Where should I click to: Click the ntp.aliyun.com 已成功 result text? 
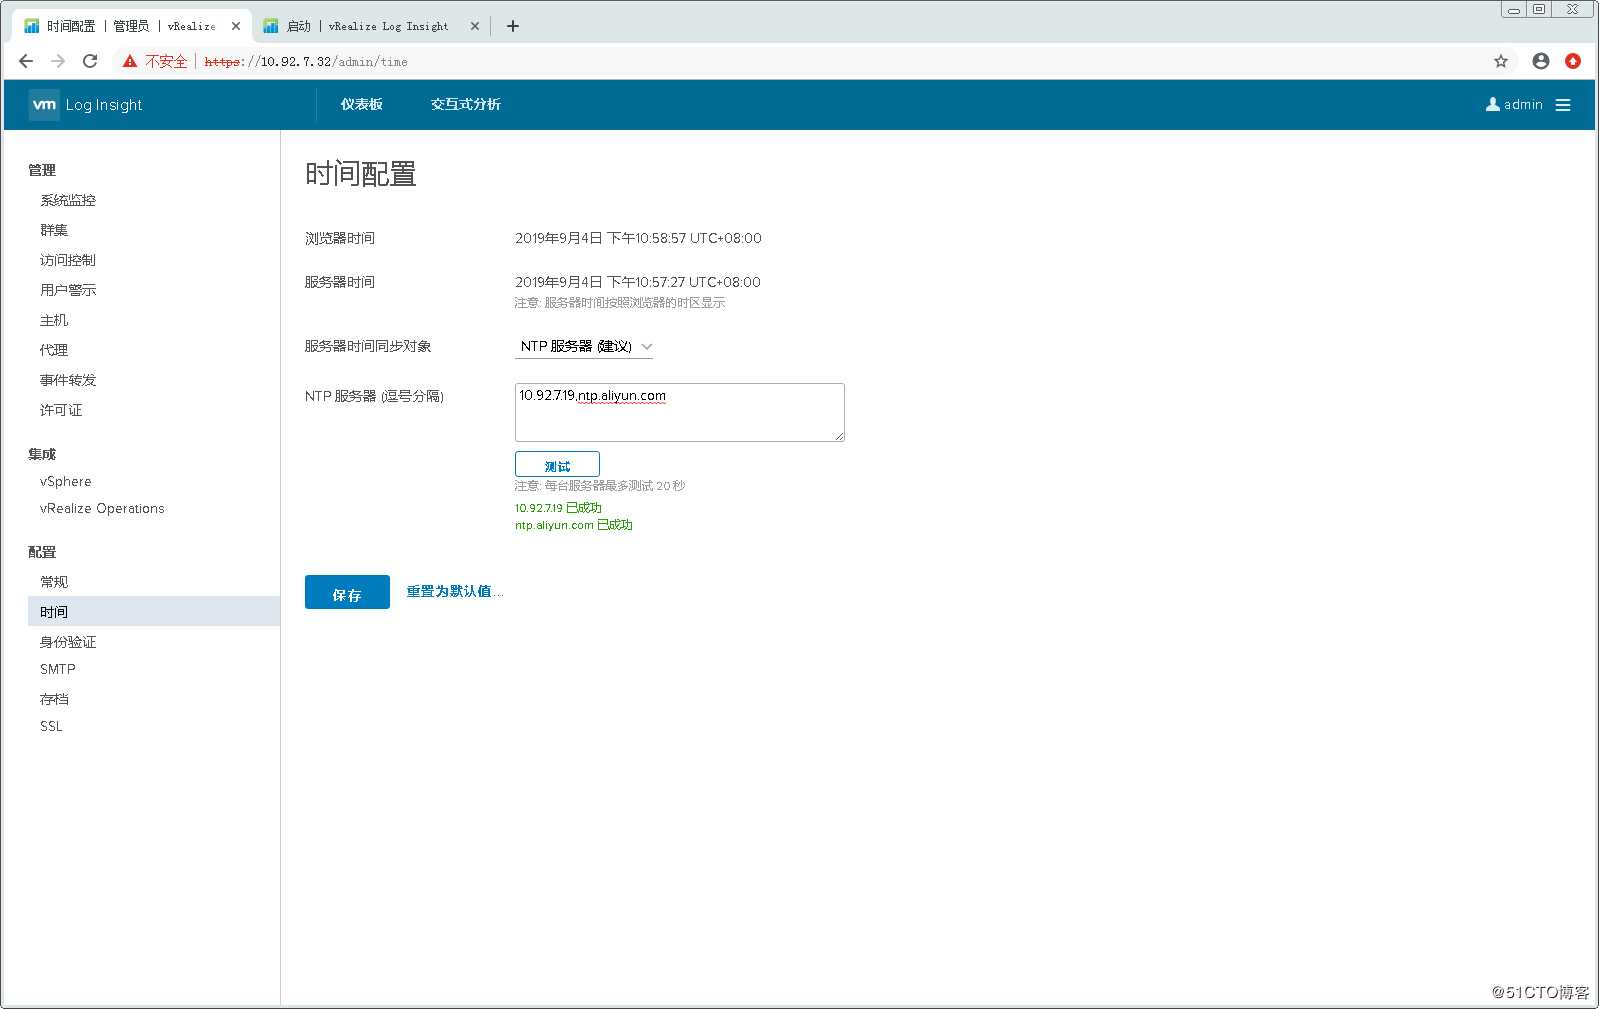coord(574,525)
